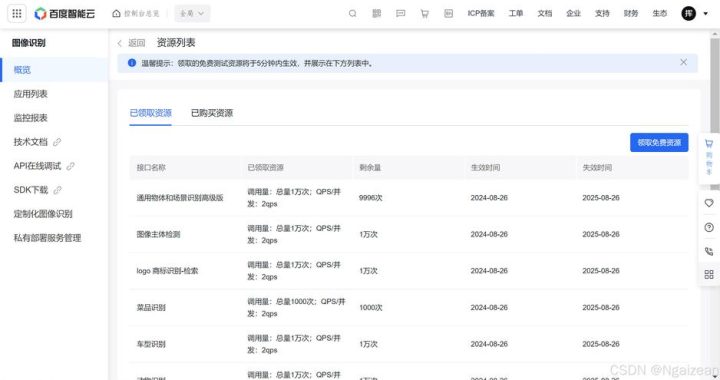Click the header icon left of ICP备案
The width and height of the screenshot is (720, 380).
click(448, 13)
